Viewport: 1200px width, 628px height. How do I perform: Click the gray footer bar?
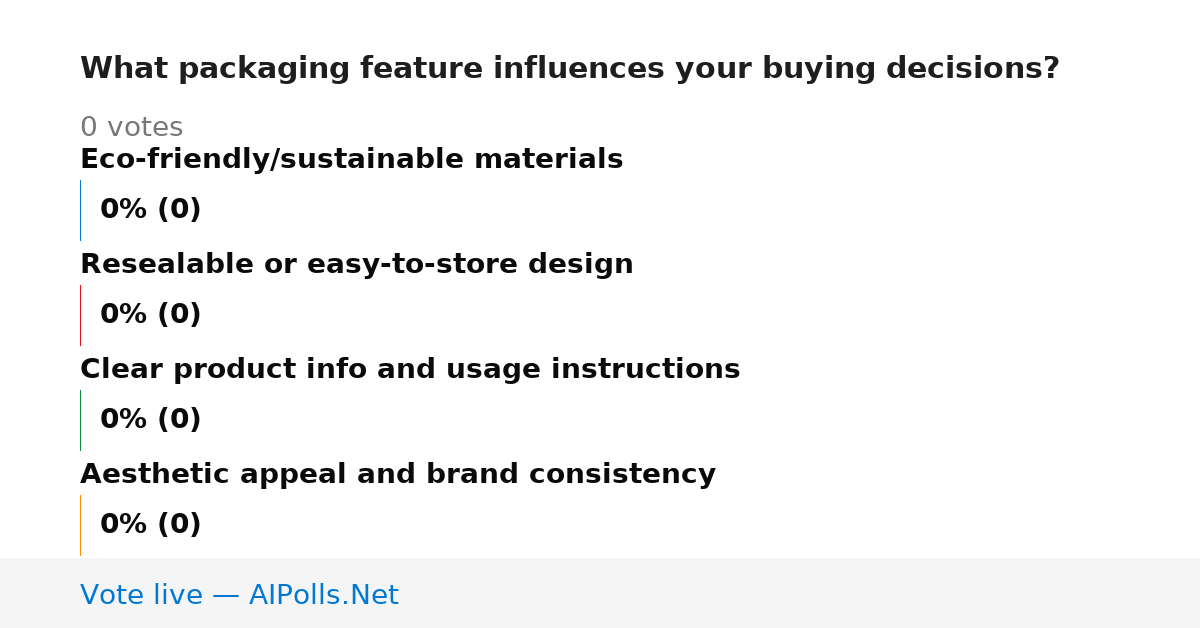600,593
